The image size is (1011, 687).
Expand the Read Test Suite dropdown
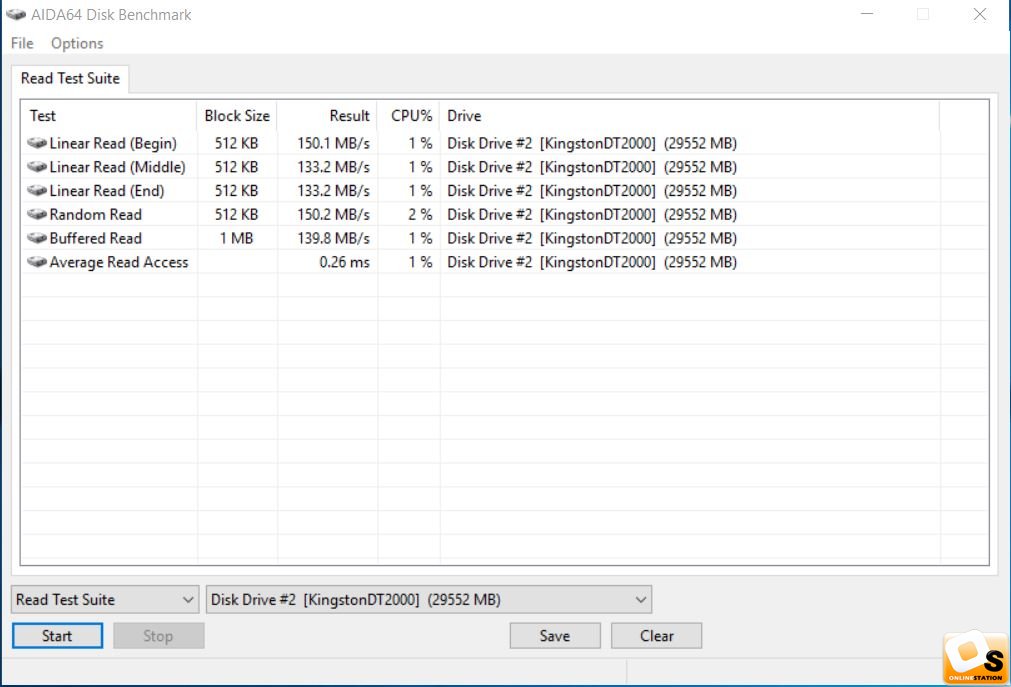tap(105, 599)
